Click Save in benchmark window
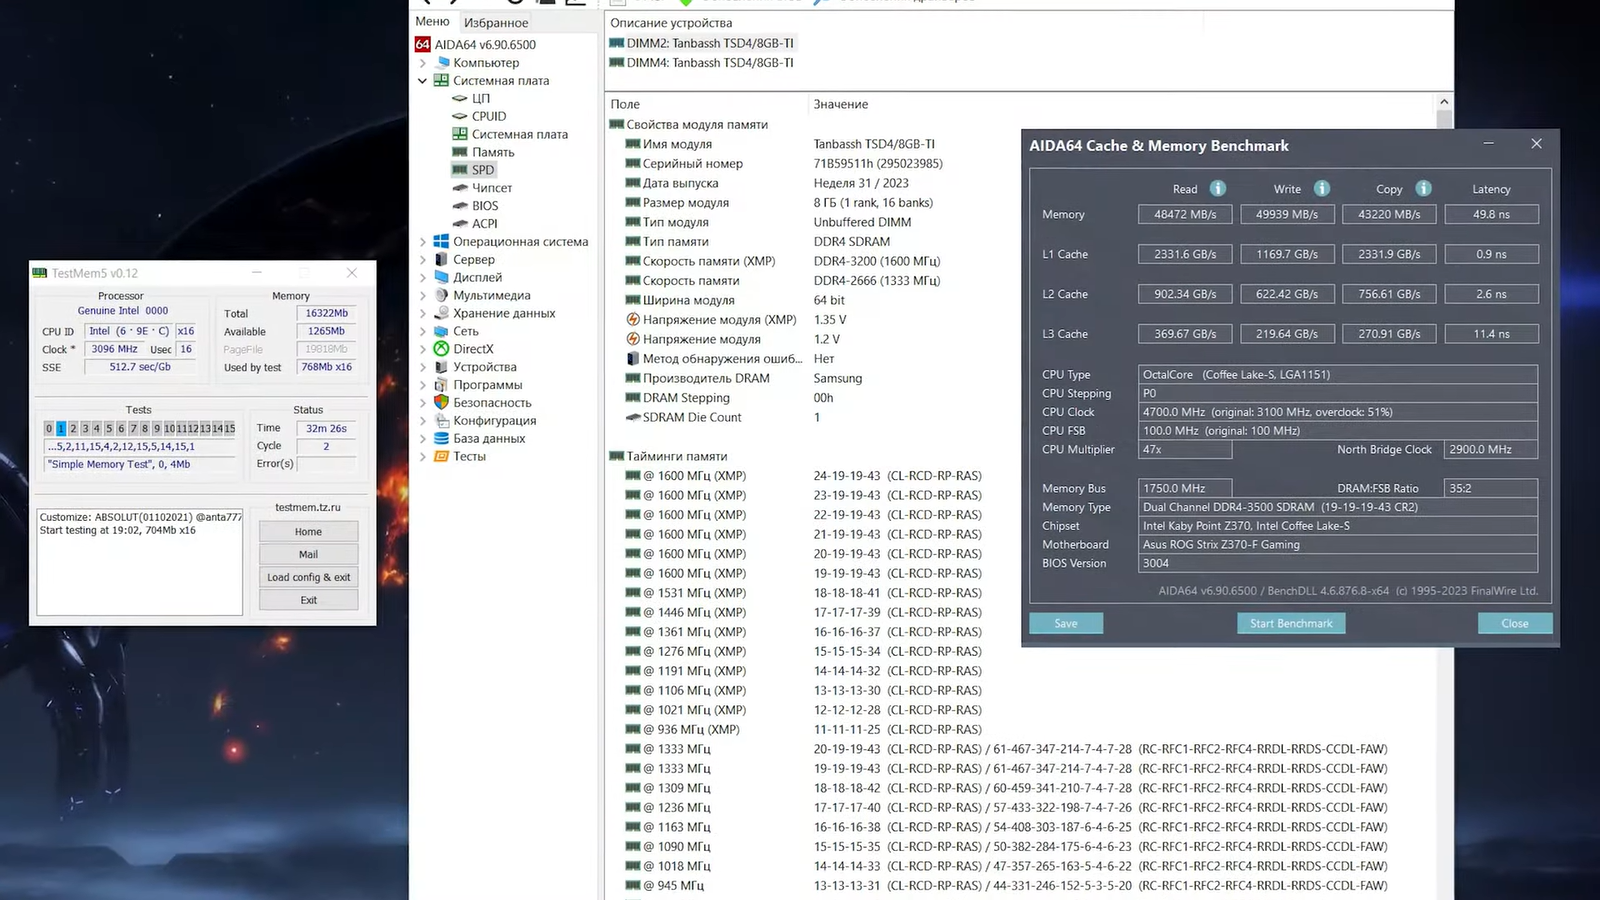1600x900 pixels. pyautogui.click(x=1066, y=623)
